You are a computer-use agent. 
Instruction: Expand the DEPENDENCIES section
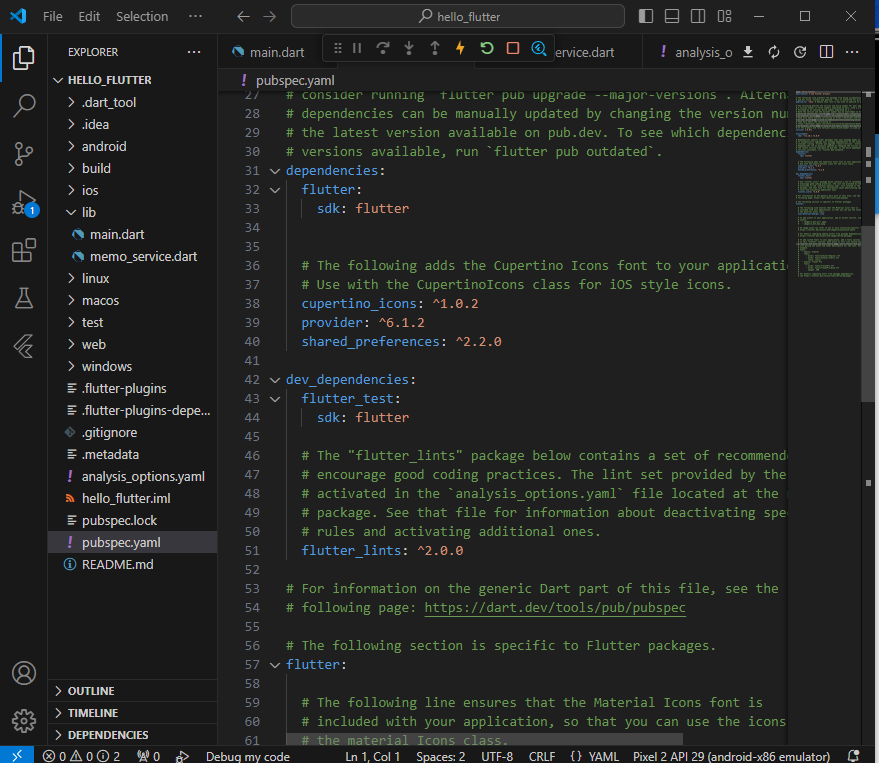(132, 734)
